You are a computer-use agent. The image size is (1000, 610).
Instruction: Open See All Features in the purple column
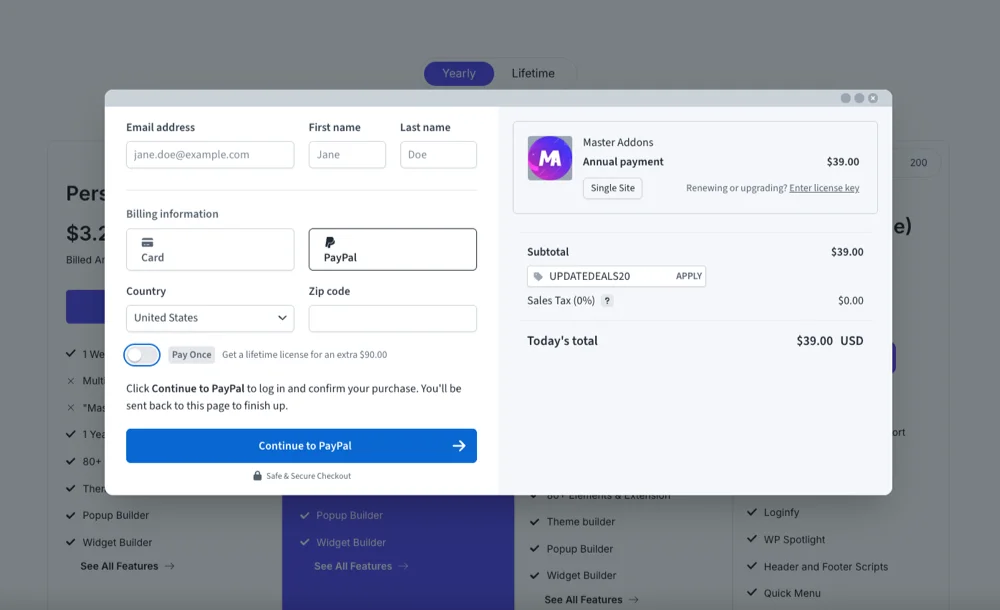[x=361, y=566]
